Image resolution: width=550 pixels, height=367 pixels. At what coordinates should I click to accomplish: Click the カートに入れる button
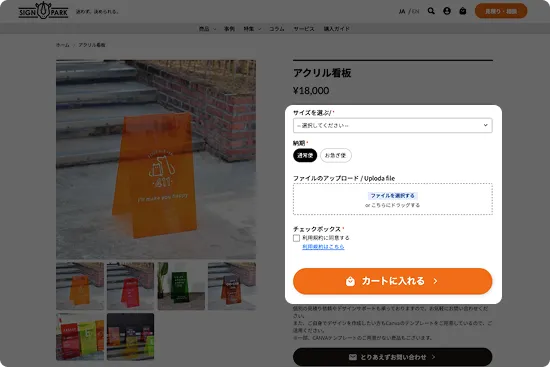(393, 281)
